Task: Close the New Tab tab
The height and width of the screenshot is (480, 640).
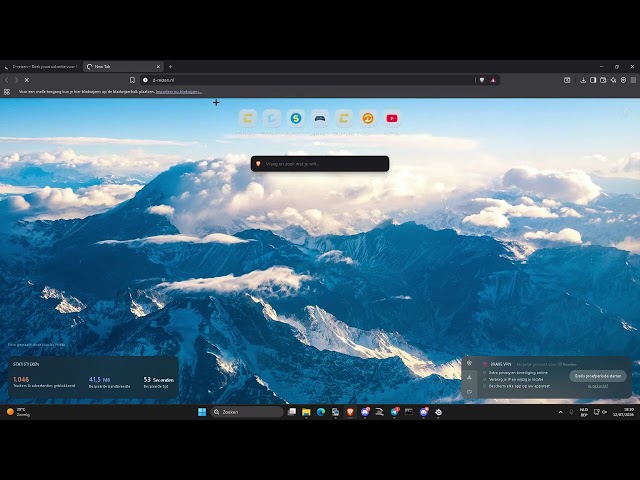Action: tap(158, 67)
